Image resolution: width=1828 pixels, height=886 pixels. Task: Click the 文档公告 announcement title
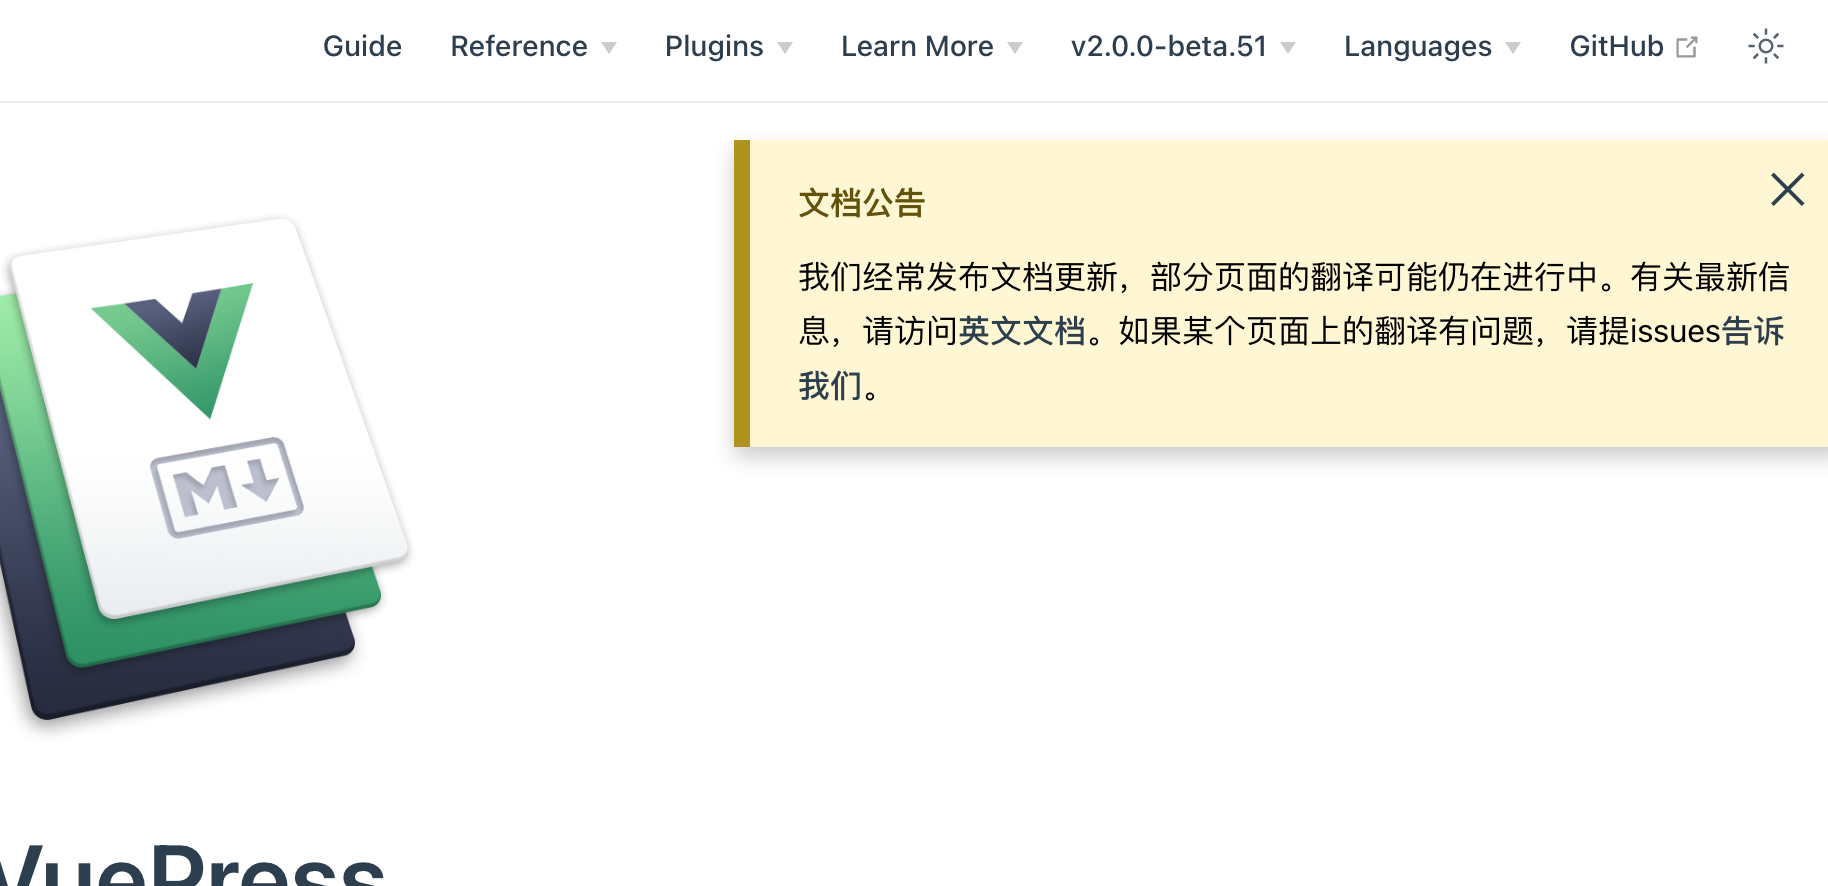862,203
